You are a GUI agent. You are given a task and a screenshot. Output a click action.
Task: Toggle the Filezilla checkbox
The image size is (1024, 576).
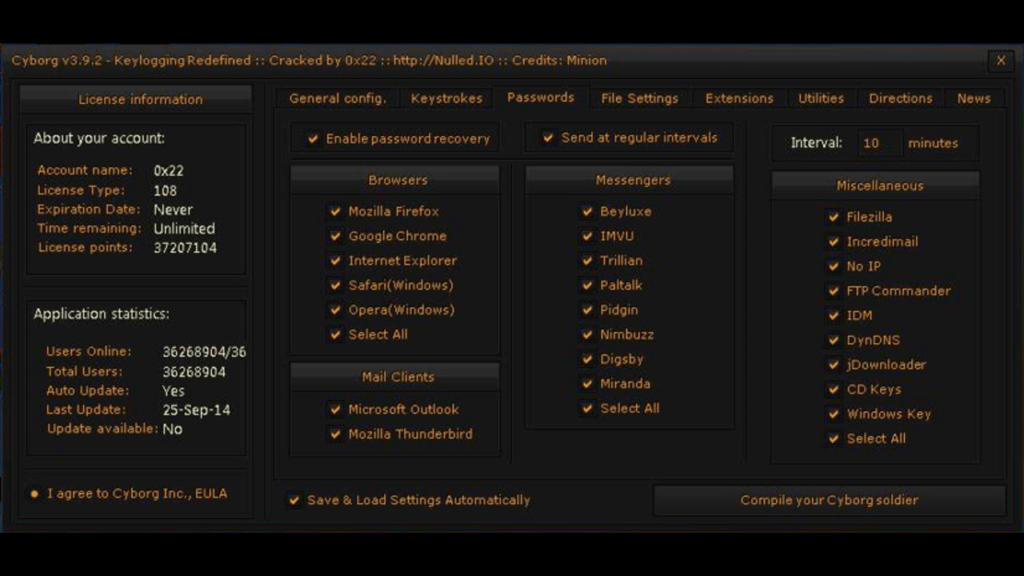point(834,217)
